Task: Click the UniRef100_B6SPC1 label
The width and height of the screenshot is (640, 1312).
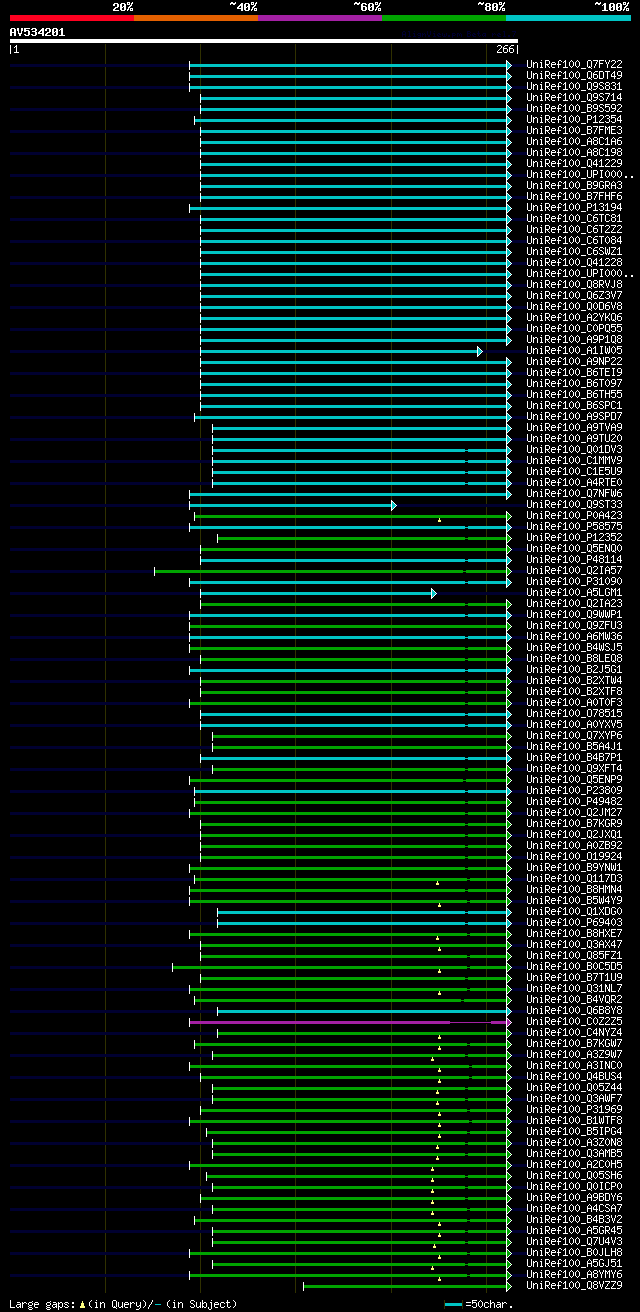Action: pos(575,405)
